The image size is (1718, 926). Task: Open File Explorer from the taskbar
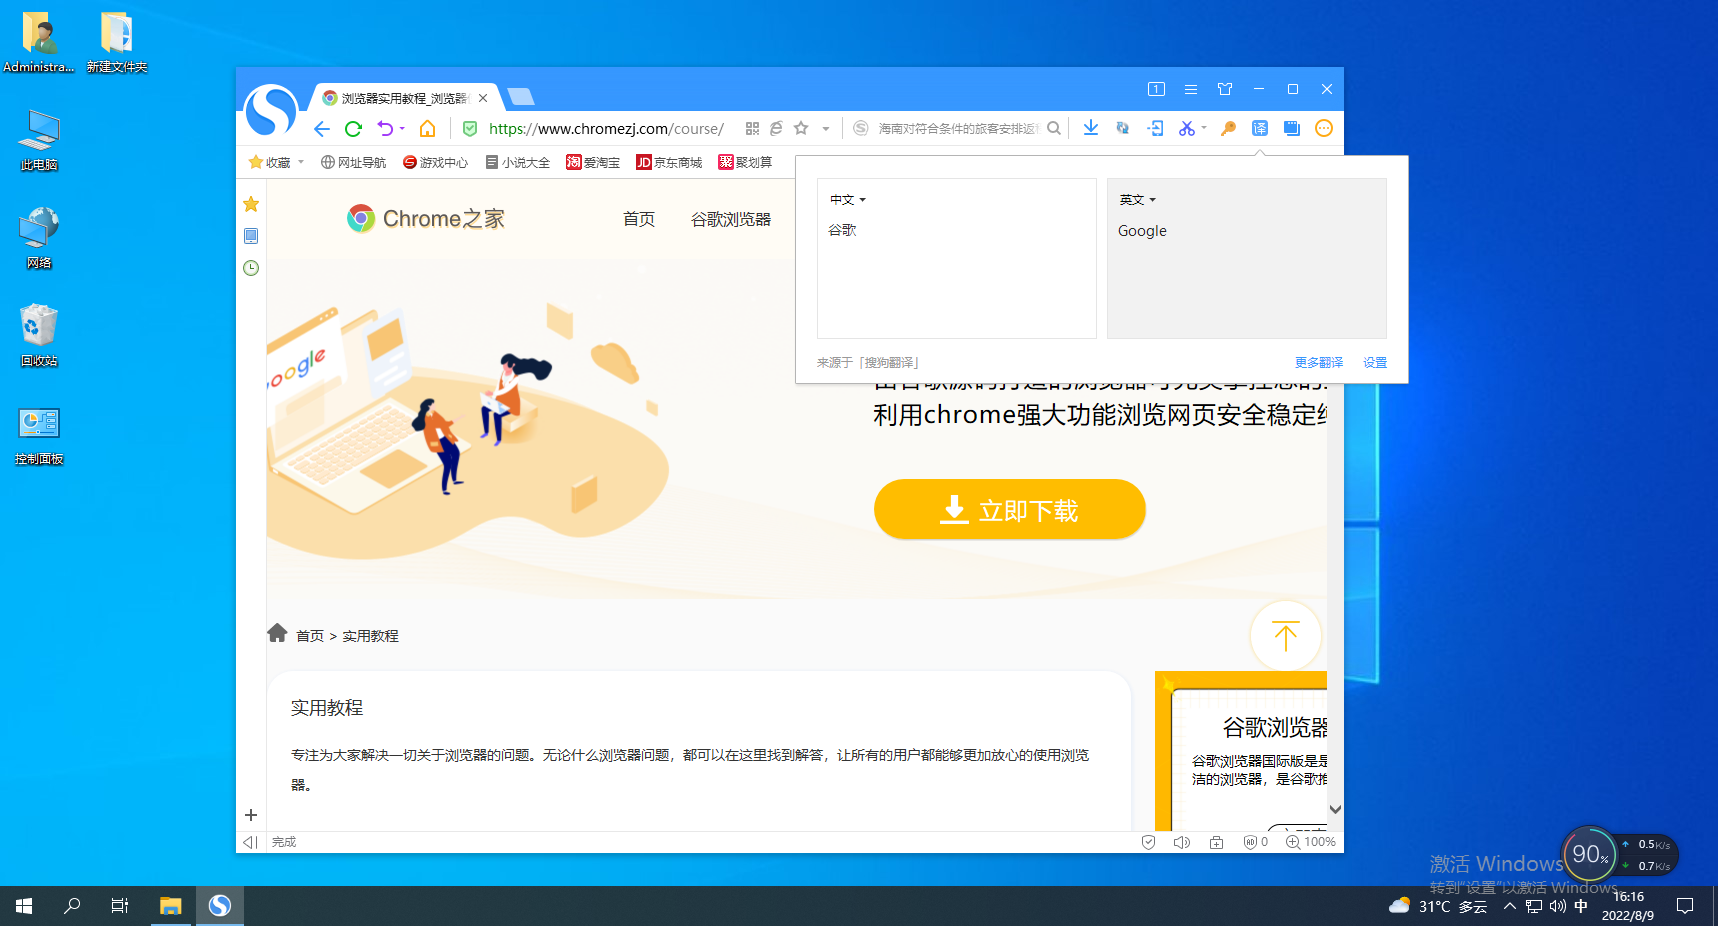[x=171, y=906]
